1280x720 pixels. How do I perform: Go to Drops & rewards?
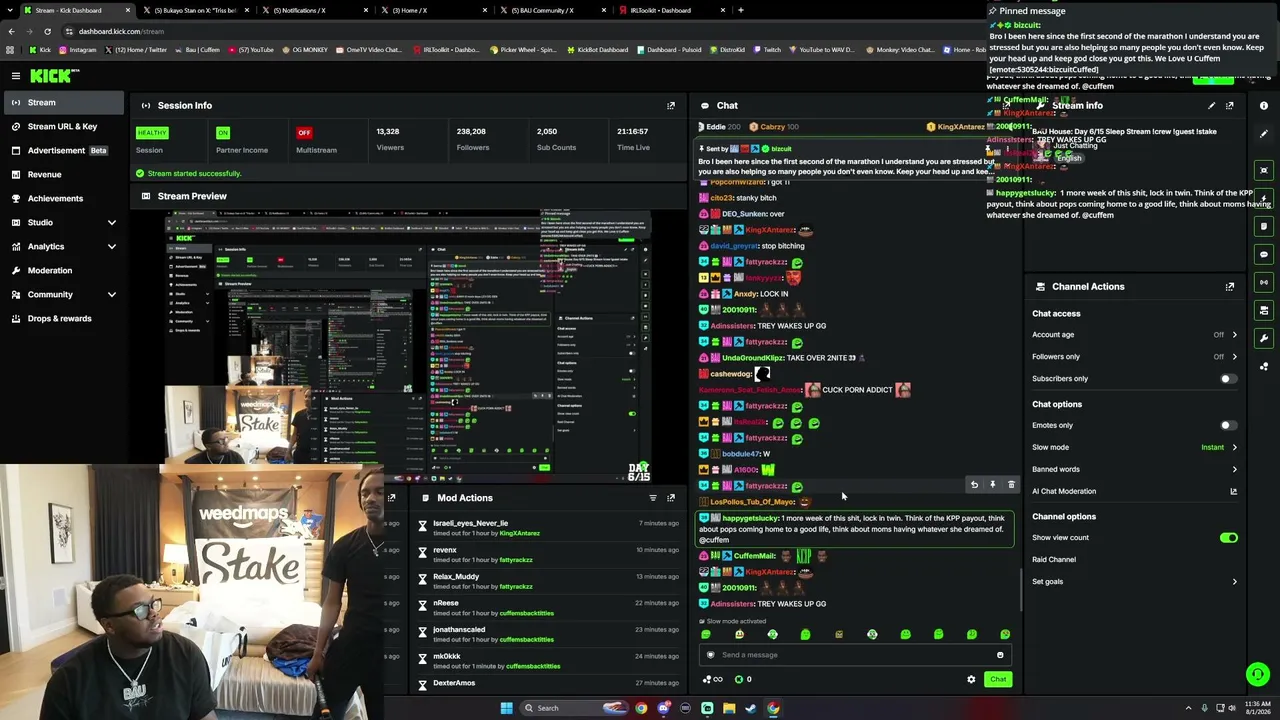63,318
